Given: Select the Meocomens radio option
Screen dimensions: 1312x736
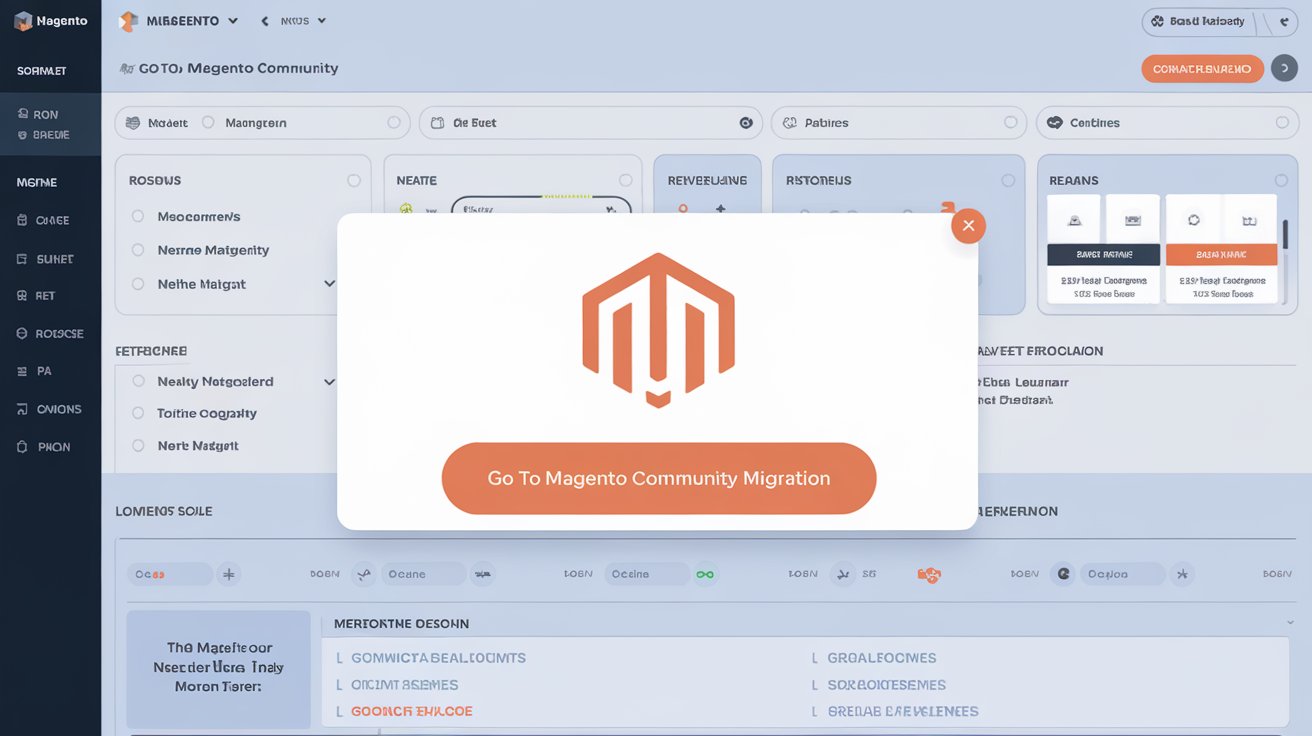Looking at the screenshot, I should click(x=138, y=216).
